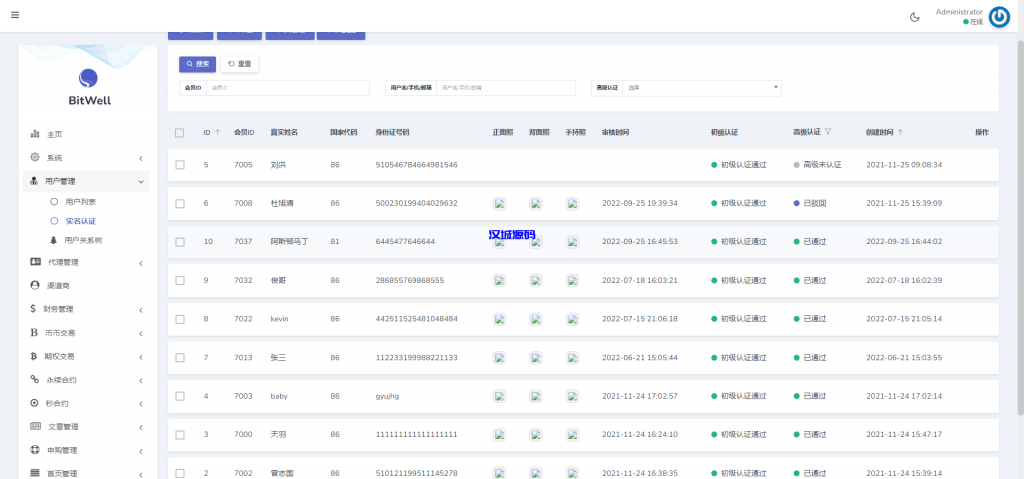Click the sort arrow next to the 创建时间 column header
This screenshot has height=479, width=1024.
900,132
